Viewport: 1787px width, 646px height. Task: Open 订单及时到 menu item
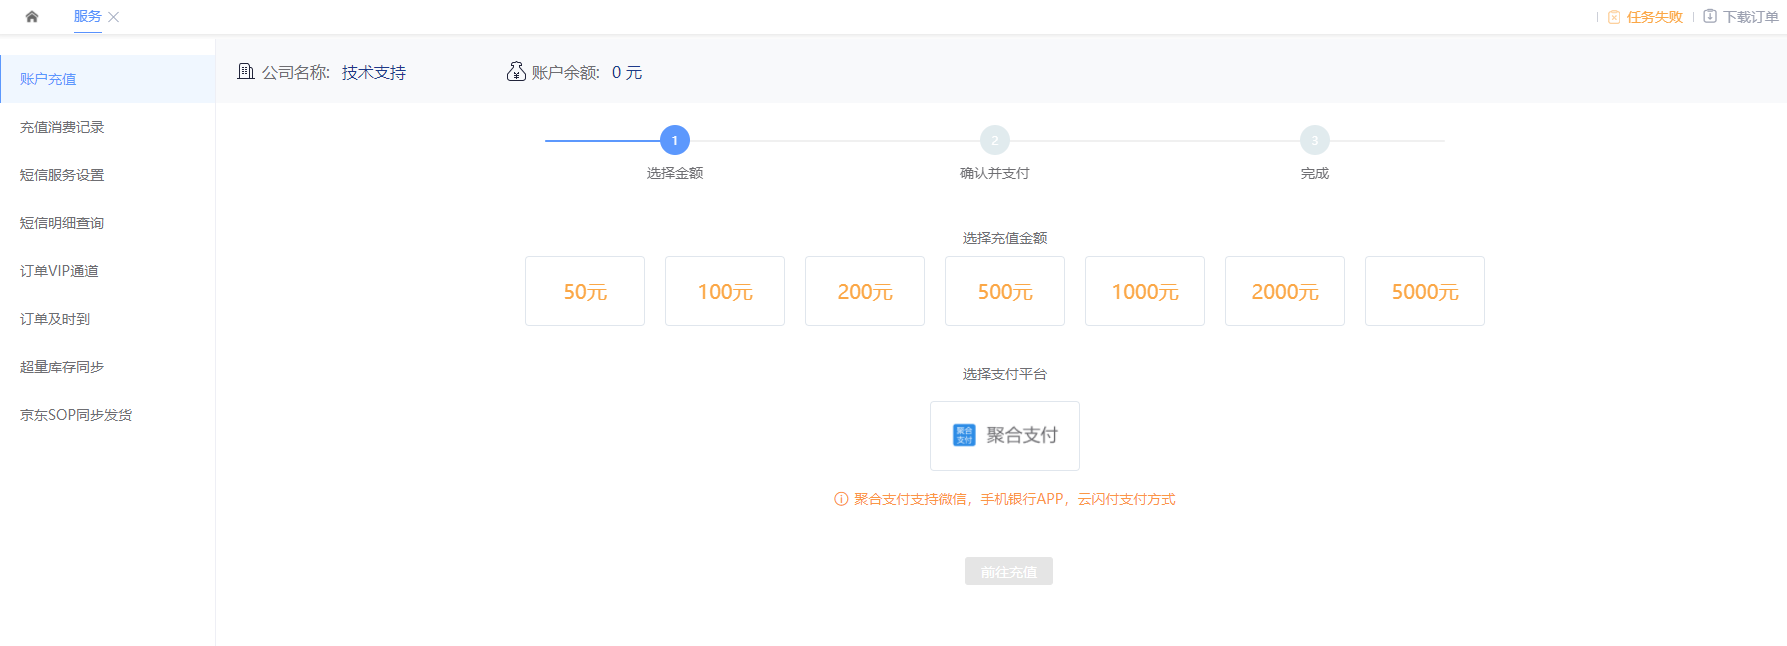(x=108, y=319)
